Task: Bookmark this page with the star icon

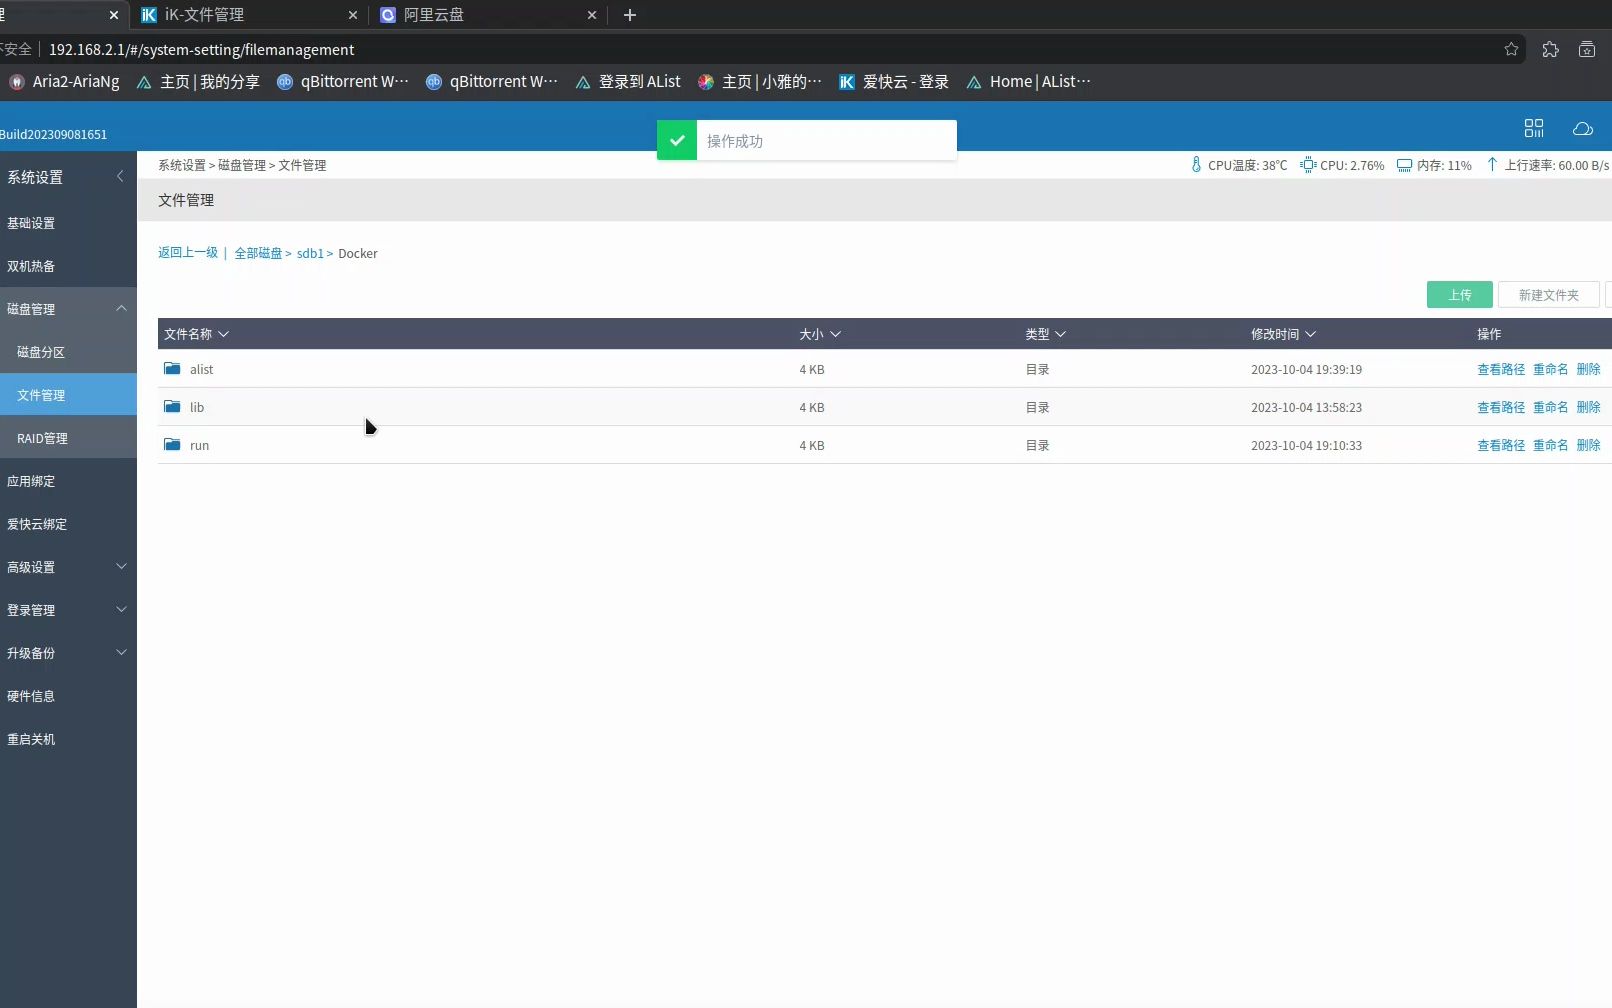Action: pos(1511,49)
